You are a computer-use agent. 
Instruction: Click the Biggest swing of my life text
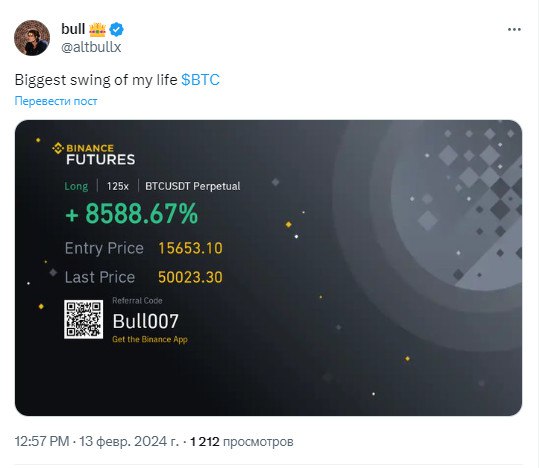click(x=96, y=80)
